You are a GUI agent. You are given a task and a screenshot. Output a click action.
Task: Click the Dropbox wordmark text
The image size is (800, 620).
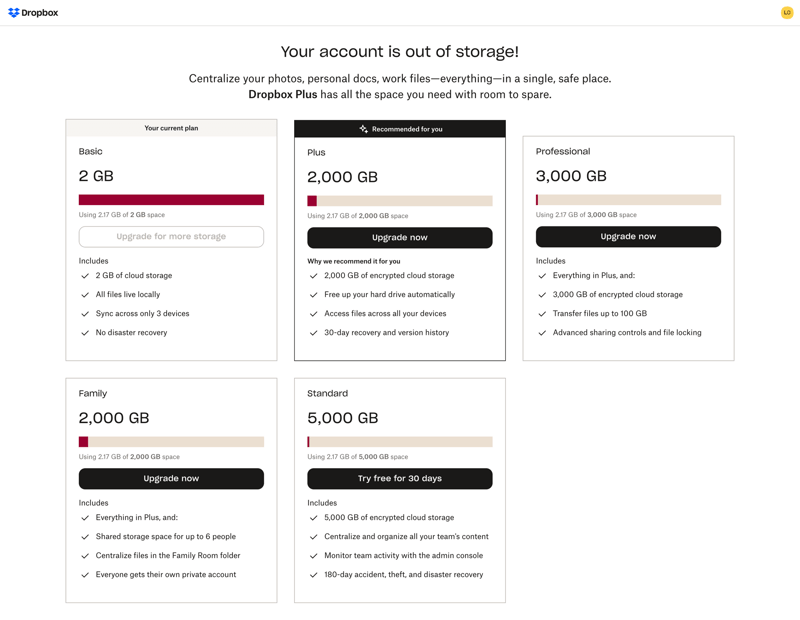tap(40, 12)
